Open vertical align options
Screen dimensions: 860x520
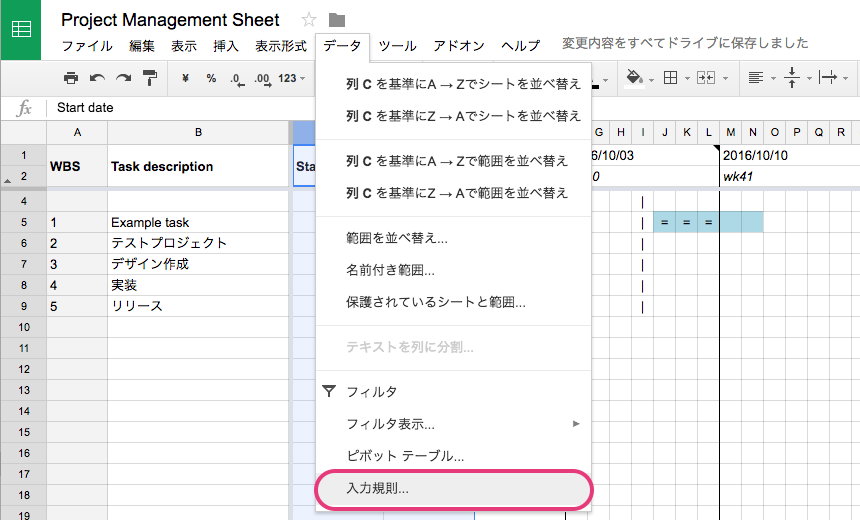tap(791, 78)
